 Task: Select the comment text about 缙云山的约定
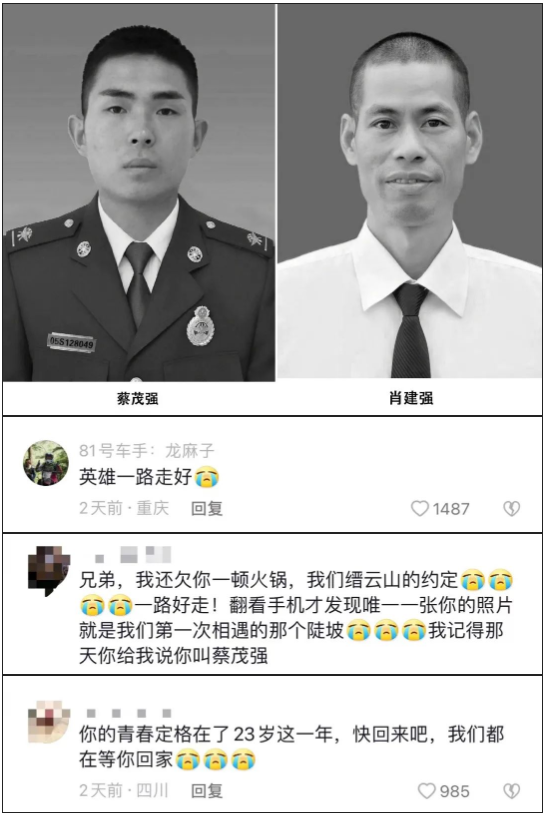coord(296,617)
